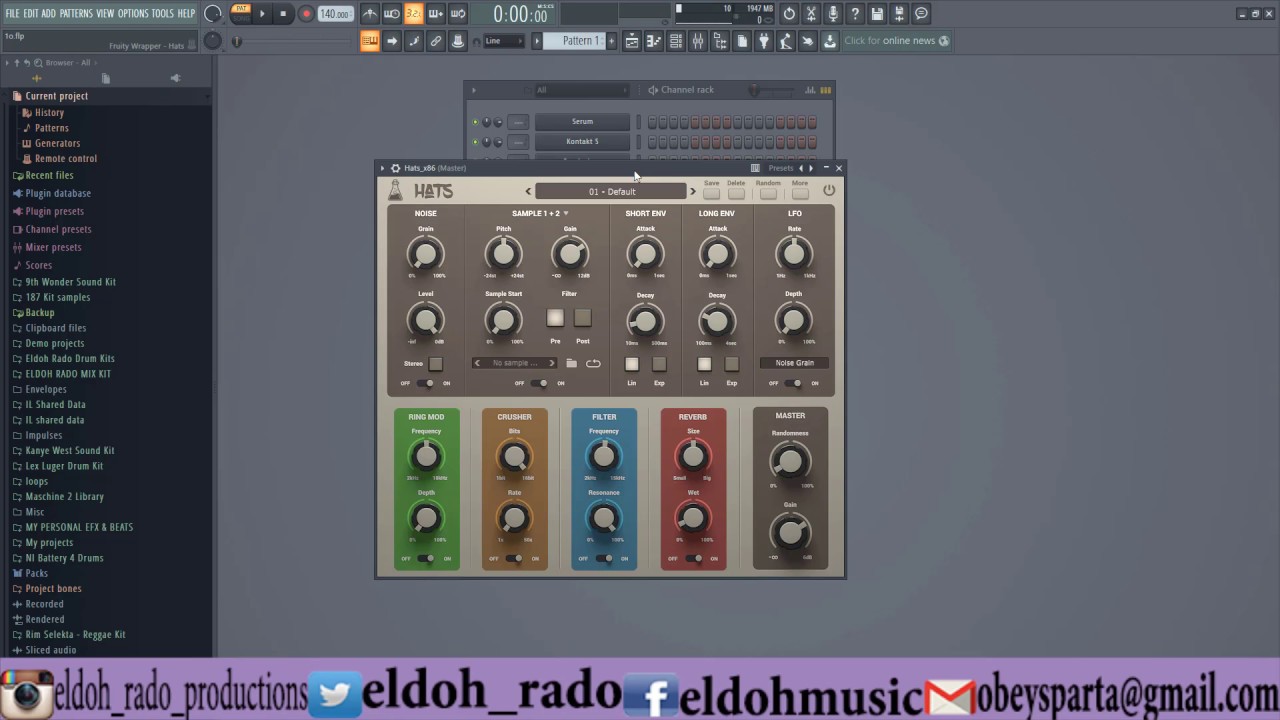Select the stamp tool icon
The image size is (1280, 720).
[457, 41]
